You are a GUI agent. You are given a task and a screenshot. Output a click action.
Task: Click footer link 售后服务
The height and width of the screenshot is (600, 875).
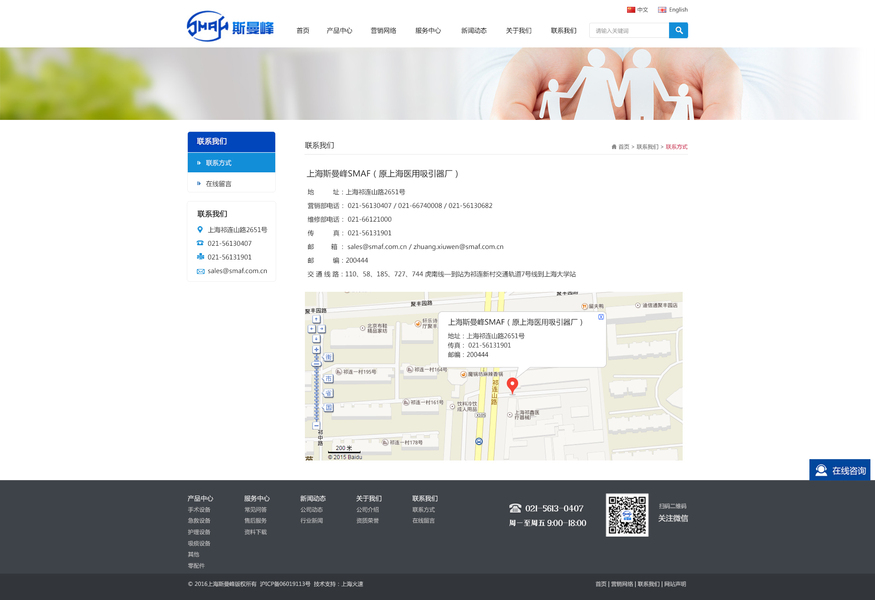point(255,521)
